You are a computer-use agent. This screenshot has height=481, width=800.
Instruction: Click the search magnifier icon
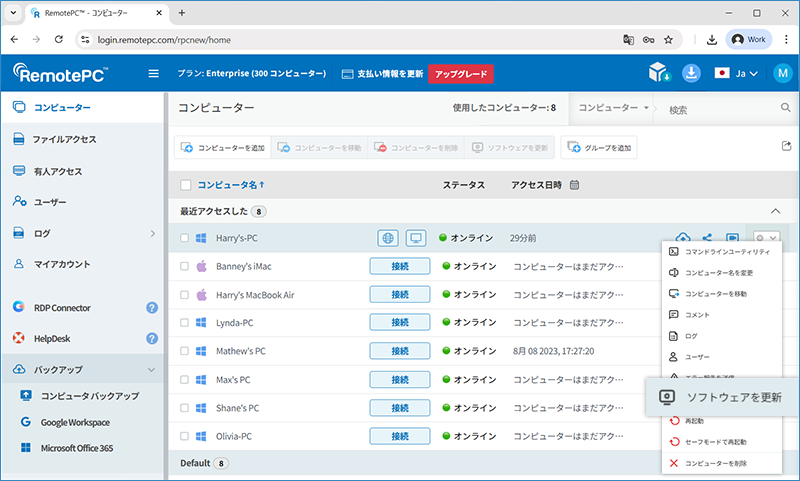pos(785,108)
